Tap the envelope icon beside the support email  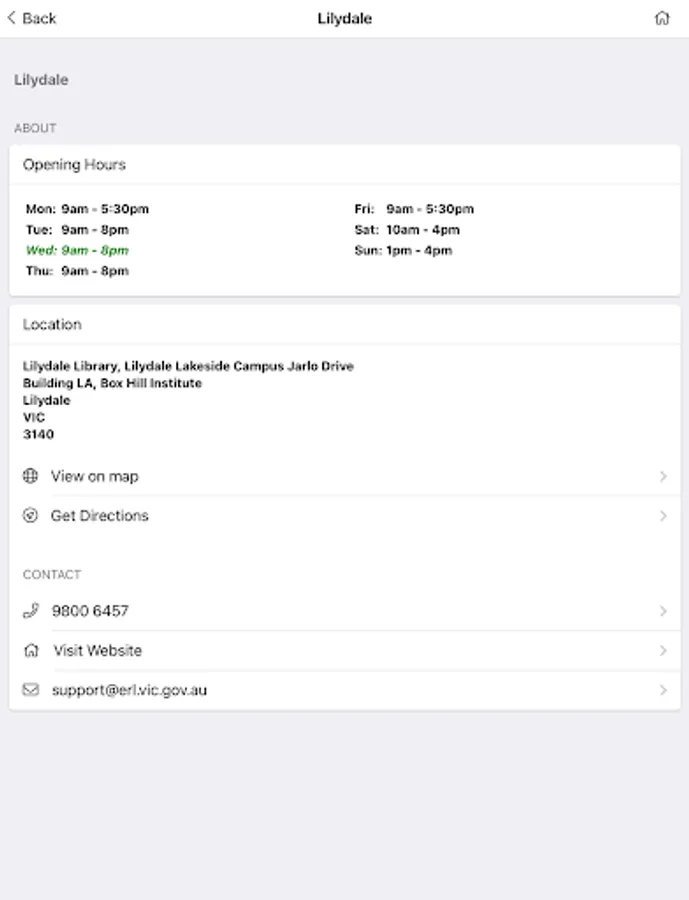(x=31, y=690)
